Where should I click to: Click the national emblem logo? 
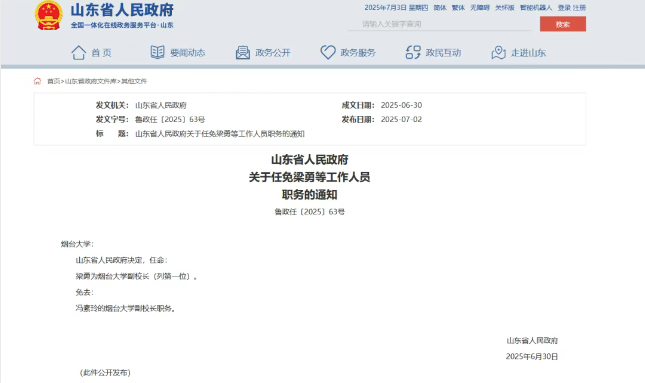tap(49, 16)
